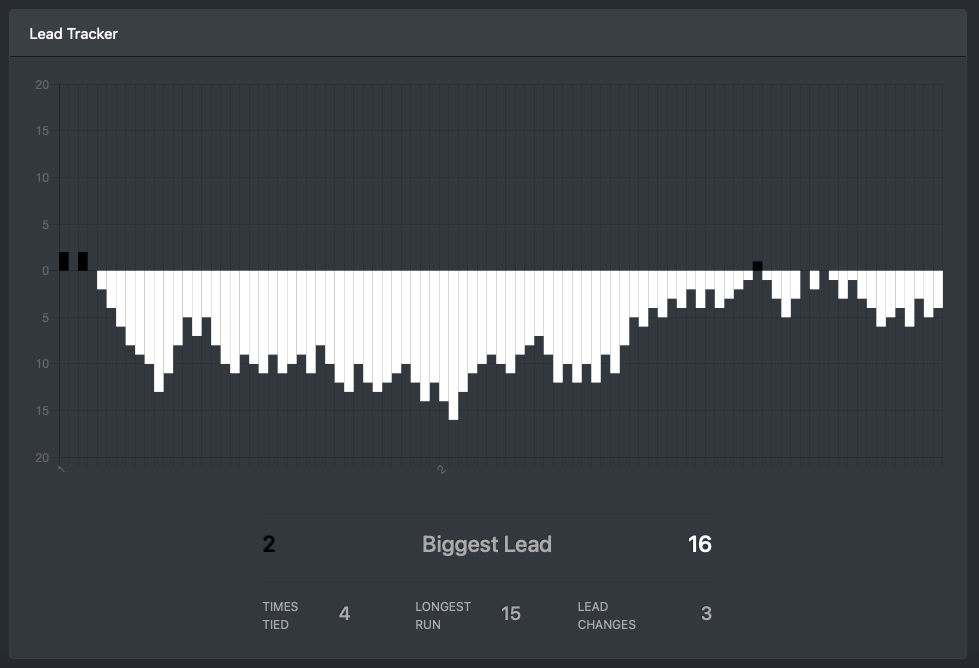Click the Longest Run value 15
This screenshot has height=668, width=979.
pyautogui.click(x=511, y=614)
